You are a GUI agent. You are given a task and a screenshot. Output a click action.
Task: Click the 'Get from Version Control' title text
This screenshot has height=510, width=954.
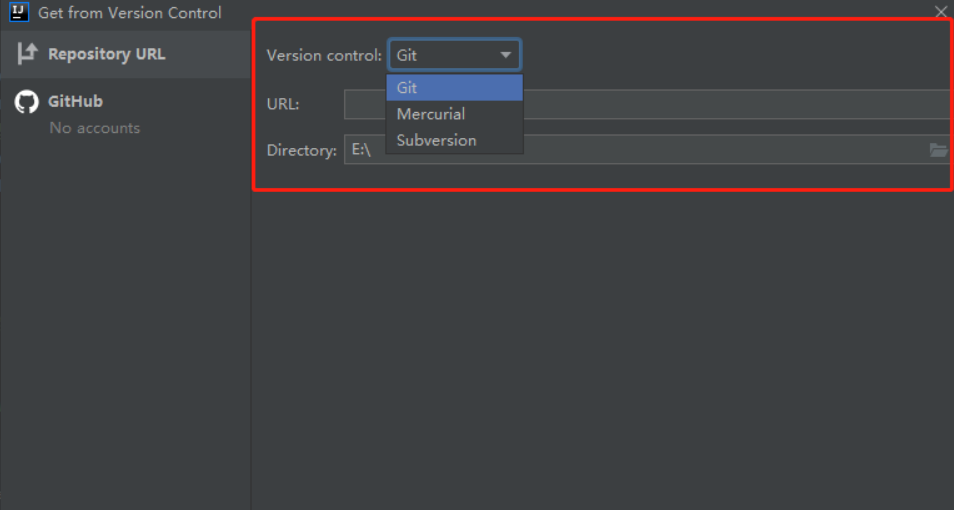[130, 13]
